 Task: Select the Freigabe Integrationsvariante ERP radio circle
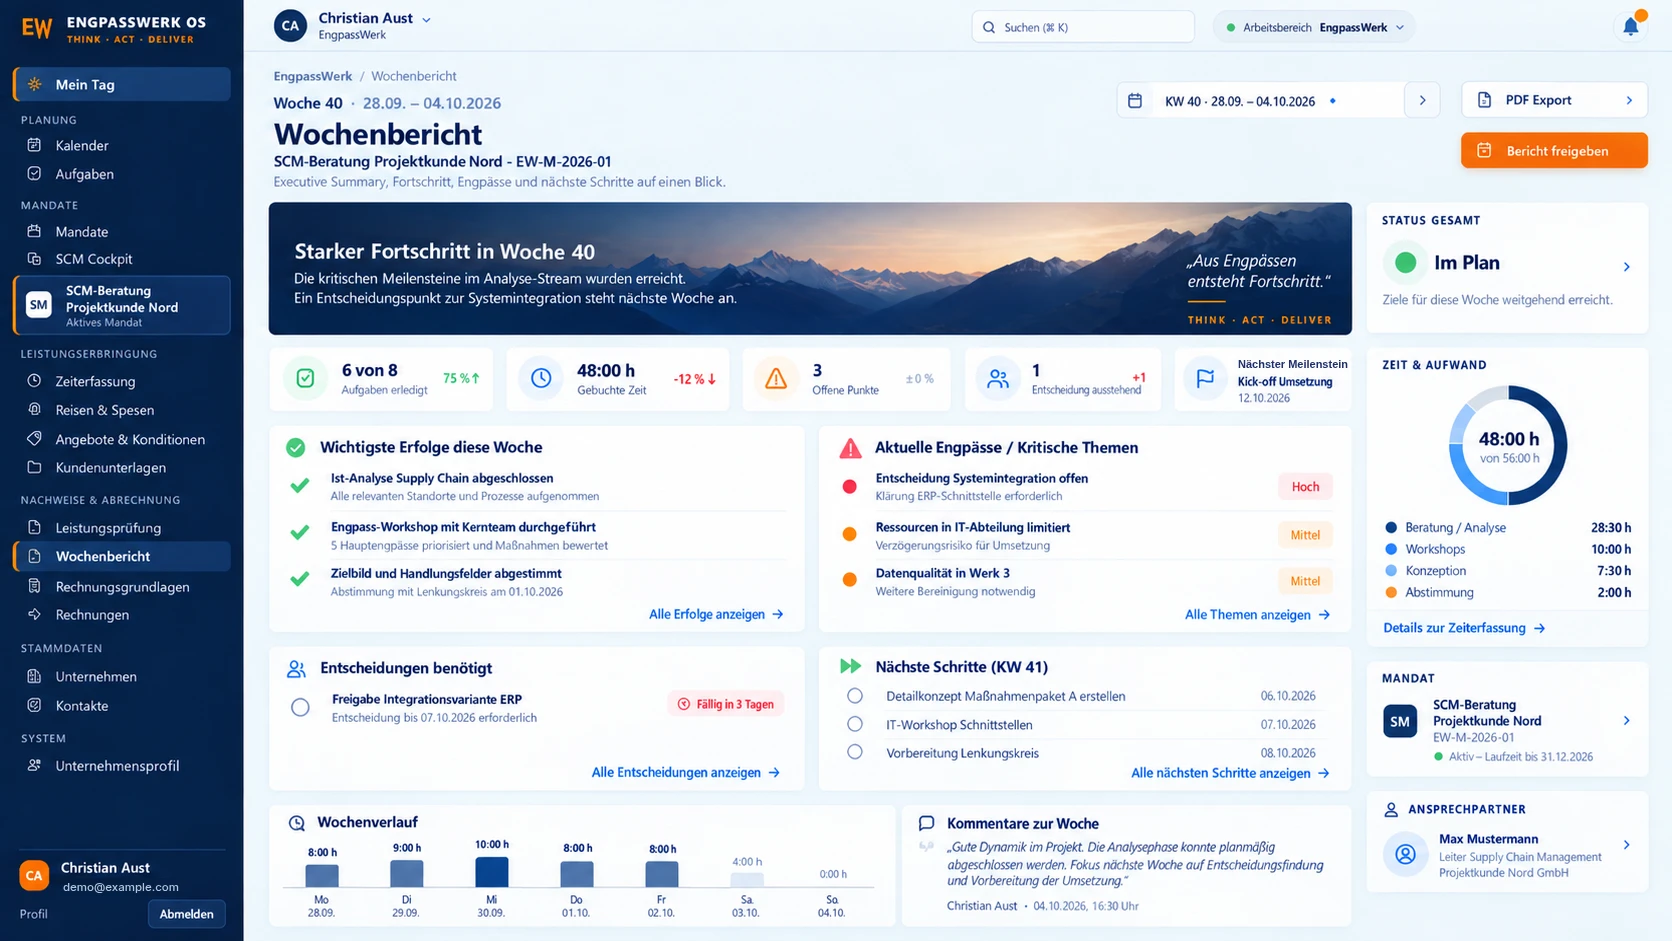(300, 707)
